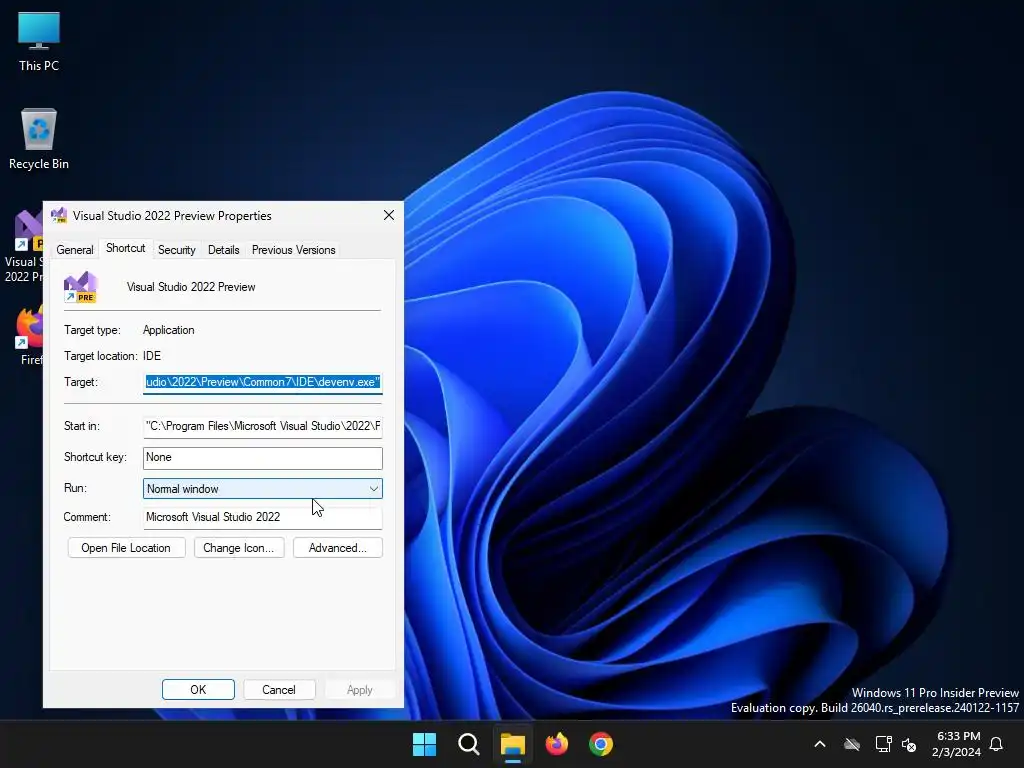Click into the Target field

(263, 382)
